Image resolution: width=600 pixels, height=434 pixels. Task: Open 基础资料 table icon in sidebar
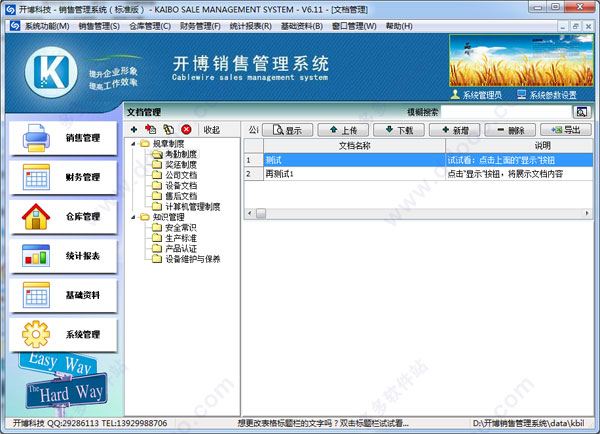[36, 295]
